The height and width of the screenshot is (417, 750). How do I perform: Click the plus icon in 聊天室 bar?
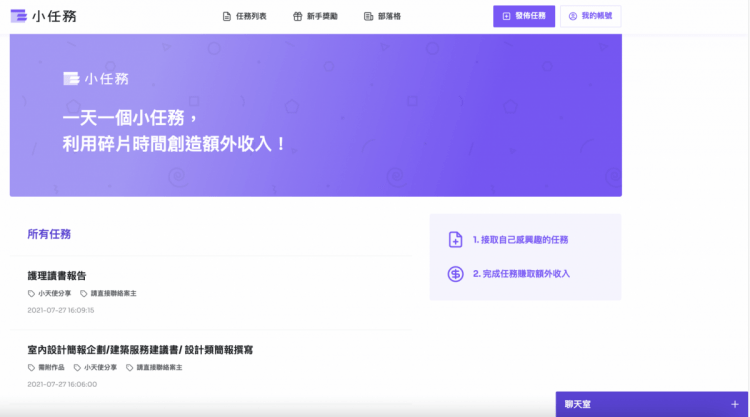(735, 404)
